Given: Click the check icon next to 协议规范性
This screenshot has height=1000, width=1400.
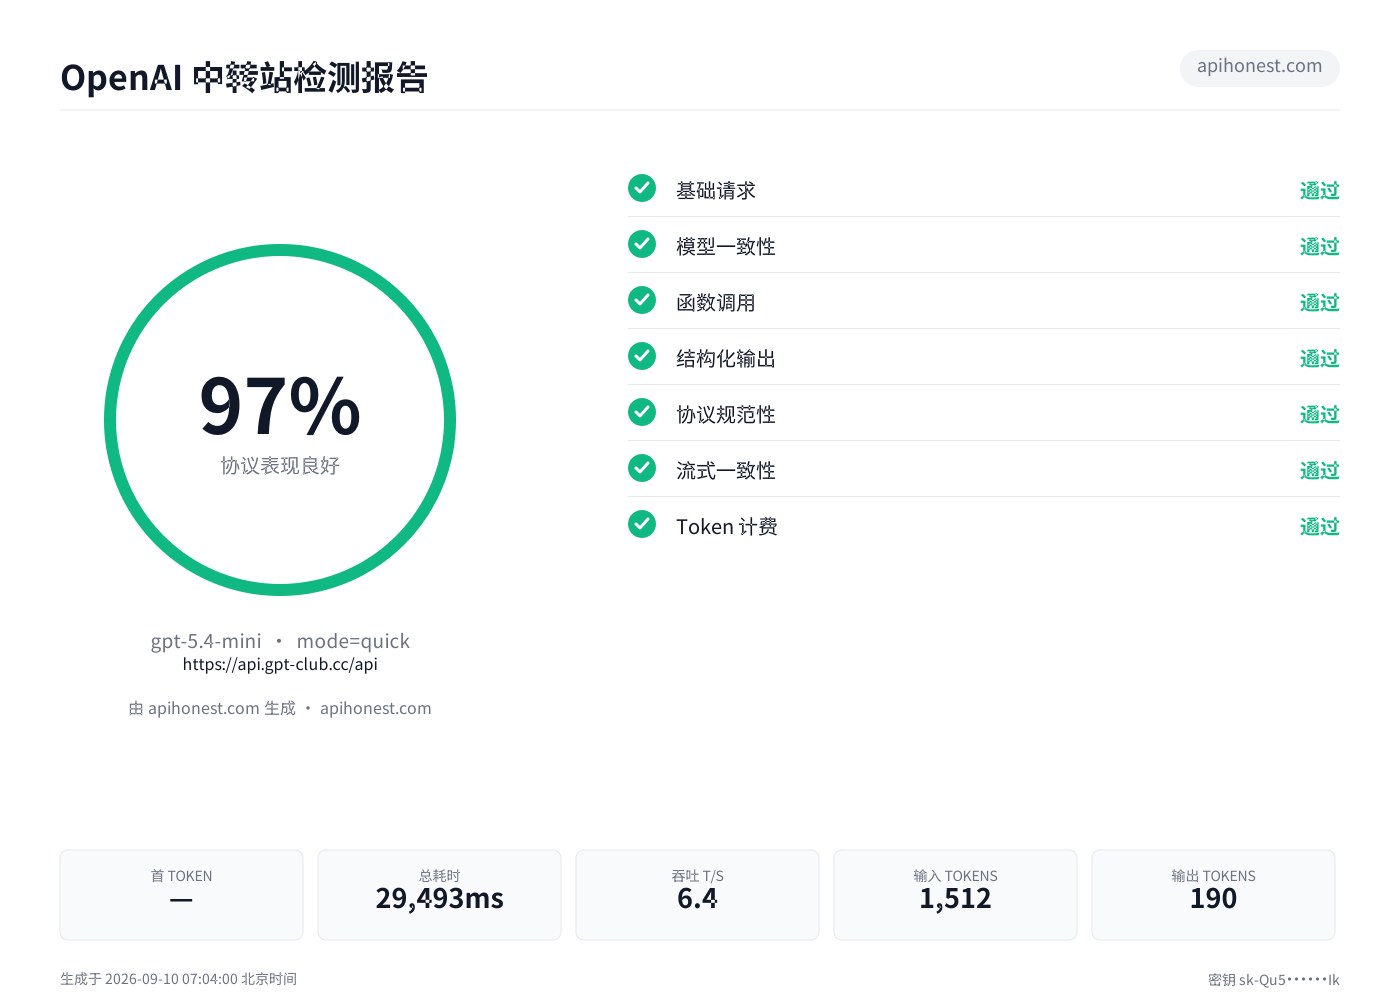Looking at the screenshot, I should [642, 412].
